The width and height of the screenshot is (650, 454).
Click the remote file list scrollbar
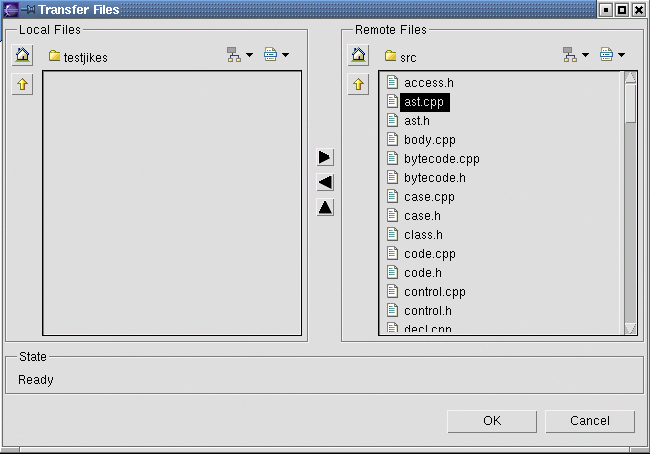[630, 200]
